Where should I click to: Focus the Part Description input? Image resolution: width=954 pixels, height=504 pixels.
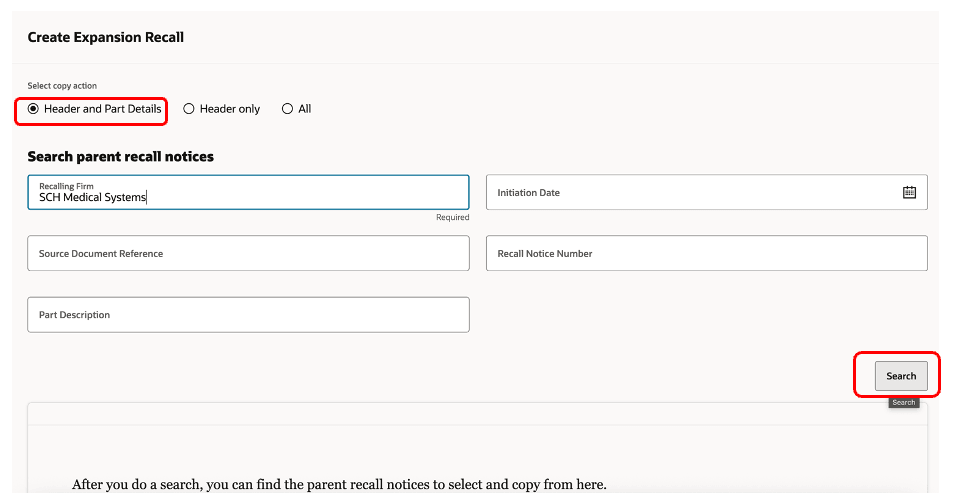coord(248,315)
